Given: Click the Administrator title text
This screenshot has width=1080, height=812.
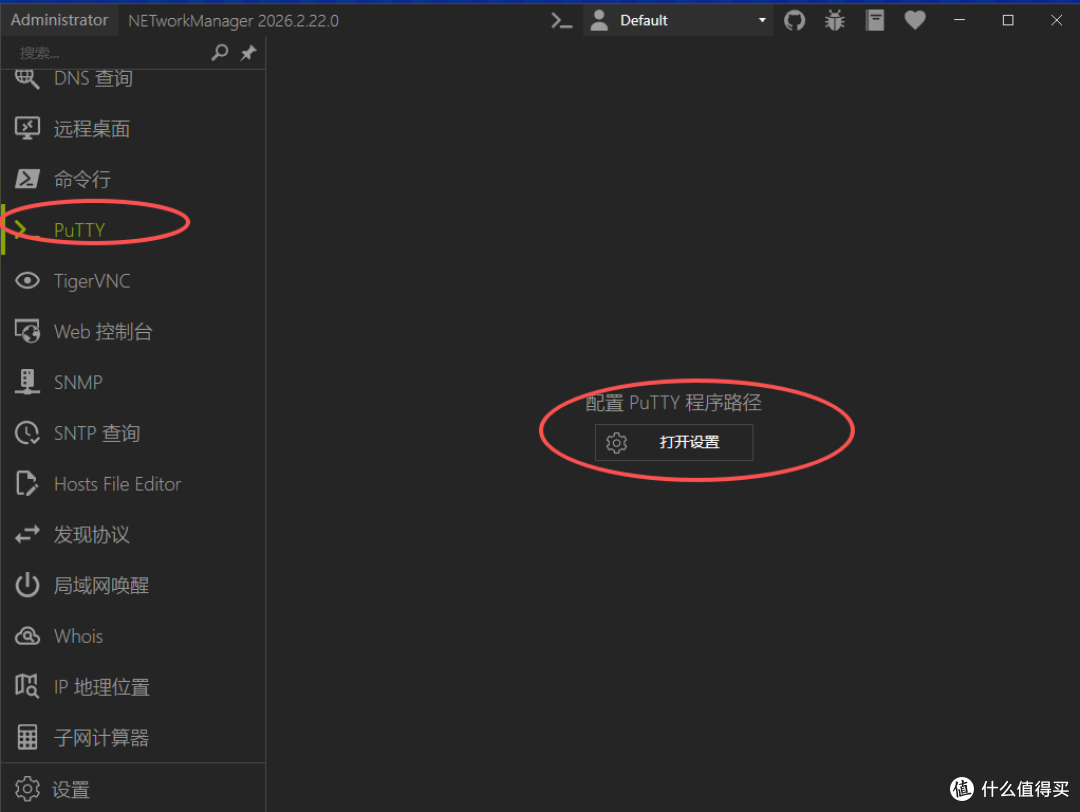Looking at the screenshot, I should point(59,20).
